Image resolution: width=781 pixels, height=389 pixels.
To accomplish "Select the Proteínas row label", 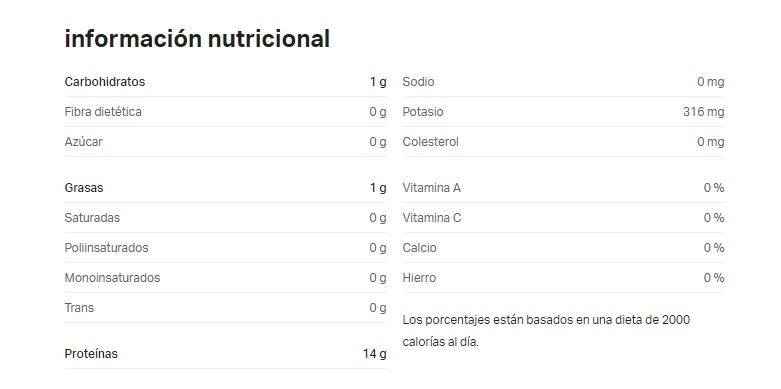I will [x=91, y=354].
